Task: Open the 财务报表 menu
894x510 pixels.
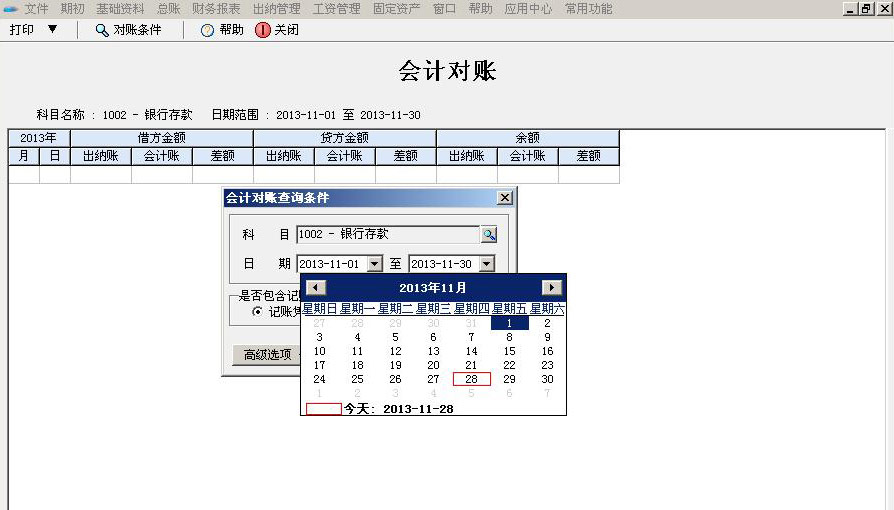Action: tap(216, 8)
